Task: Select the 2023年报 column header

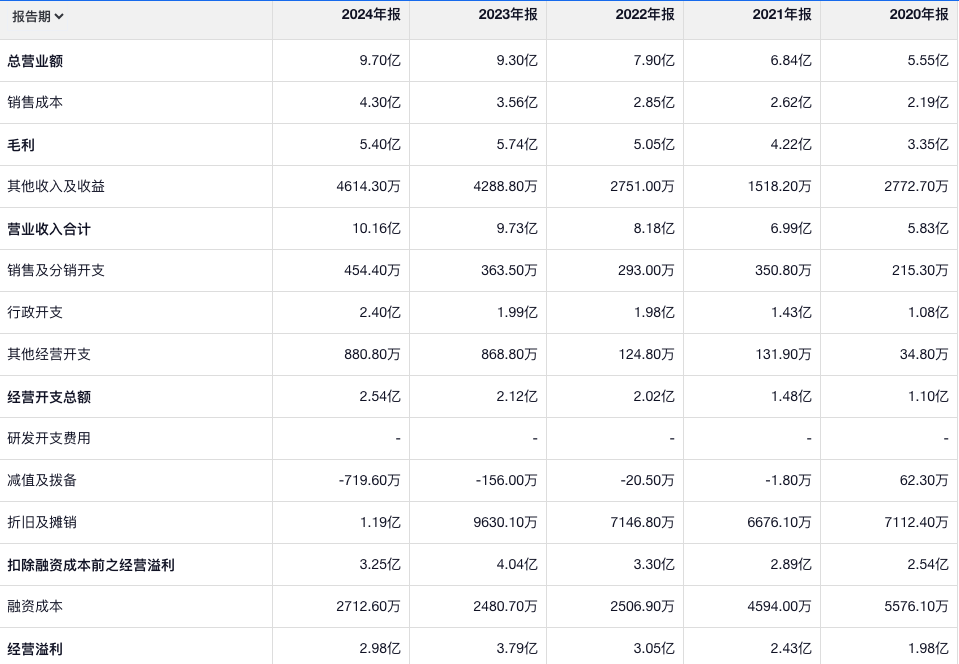Action: [x=508, y=15]
